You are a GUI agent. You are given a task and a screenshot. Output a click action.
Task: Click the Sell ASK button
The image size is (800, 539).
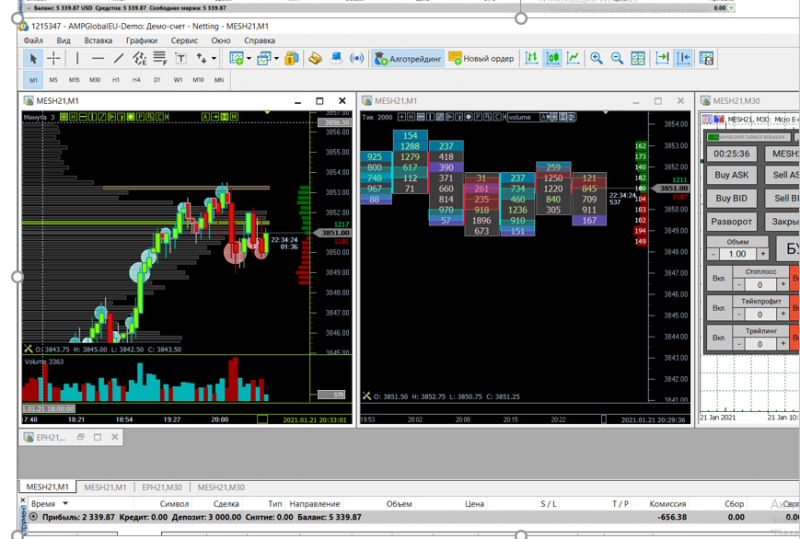[783, 175]
